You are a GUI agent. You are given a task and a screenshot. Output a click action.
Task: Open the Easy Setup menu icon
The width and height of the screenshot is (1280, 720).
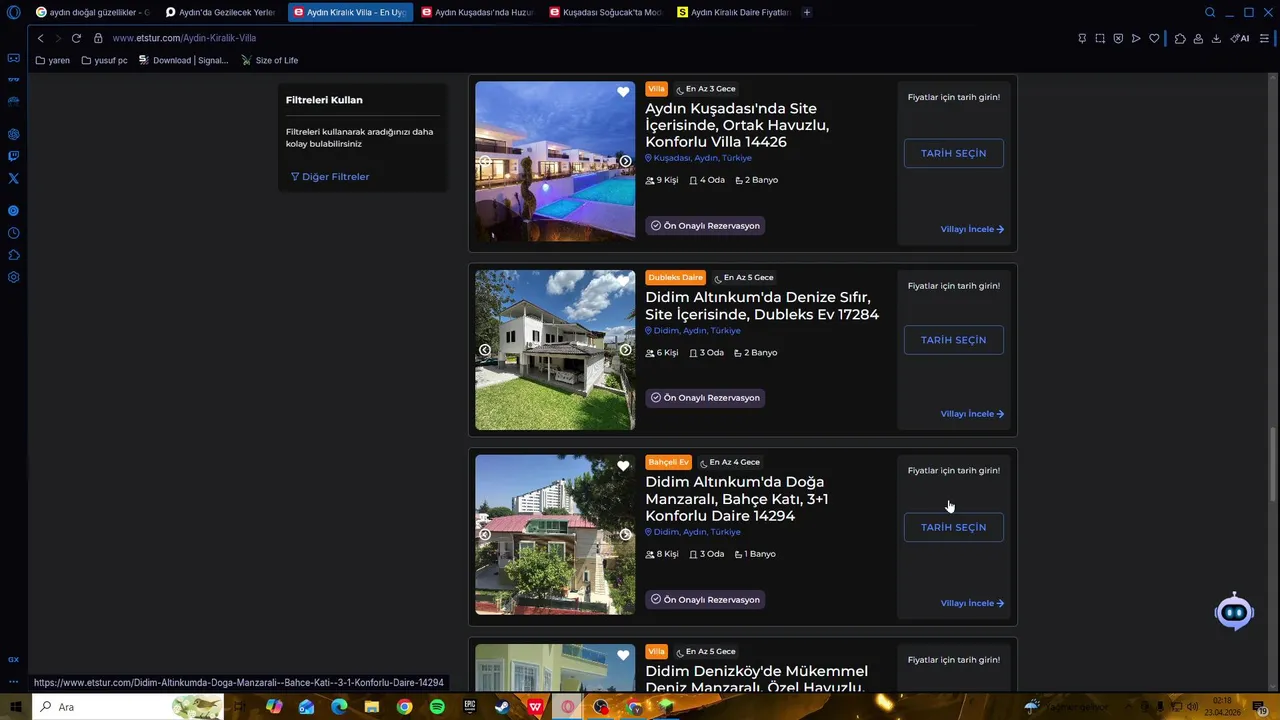coord(1264,38)
